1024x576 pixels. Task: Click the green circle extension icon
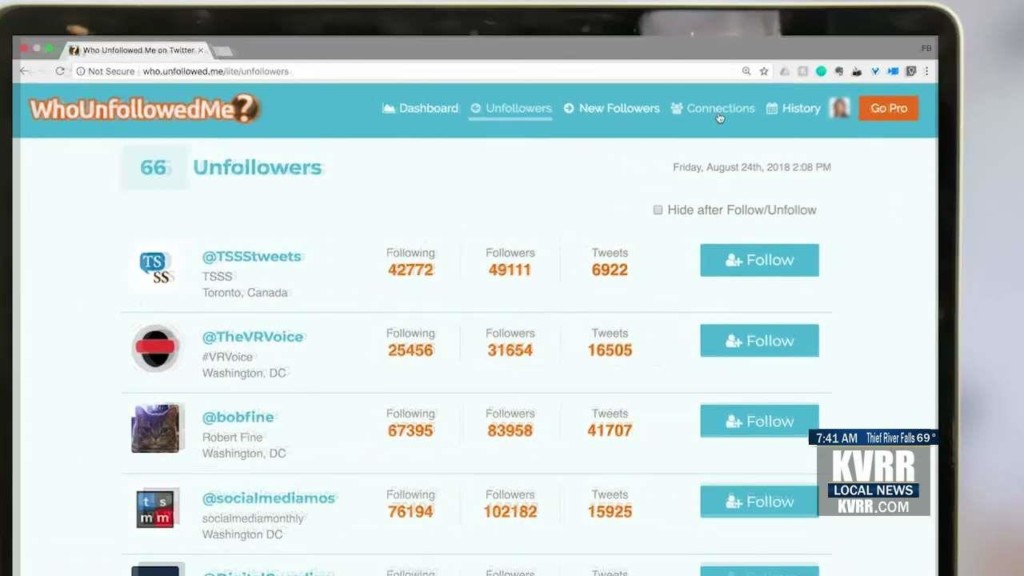pyautogui.click(x=821, y=71)
